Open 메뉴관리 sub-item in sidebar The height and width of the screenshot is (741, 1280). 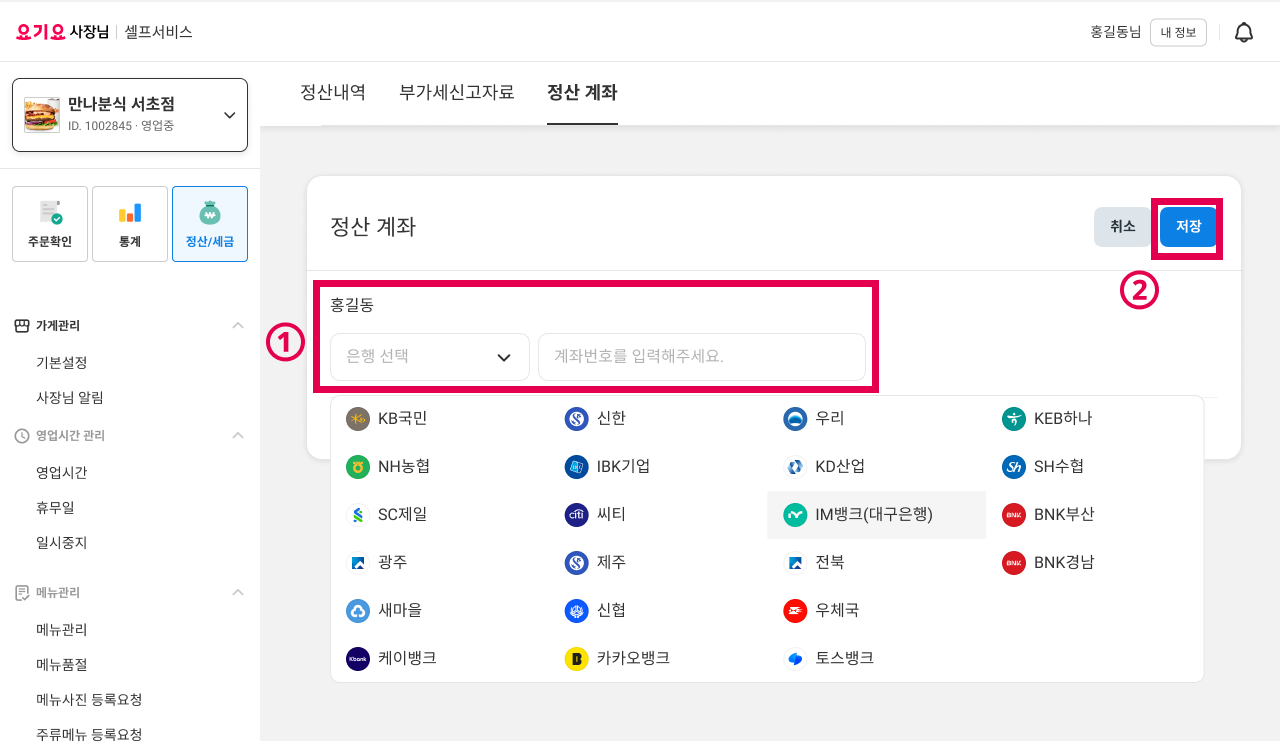(62, 630)
